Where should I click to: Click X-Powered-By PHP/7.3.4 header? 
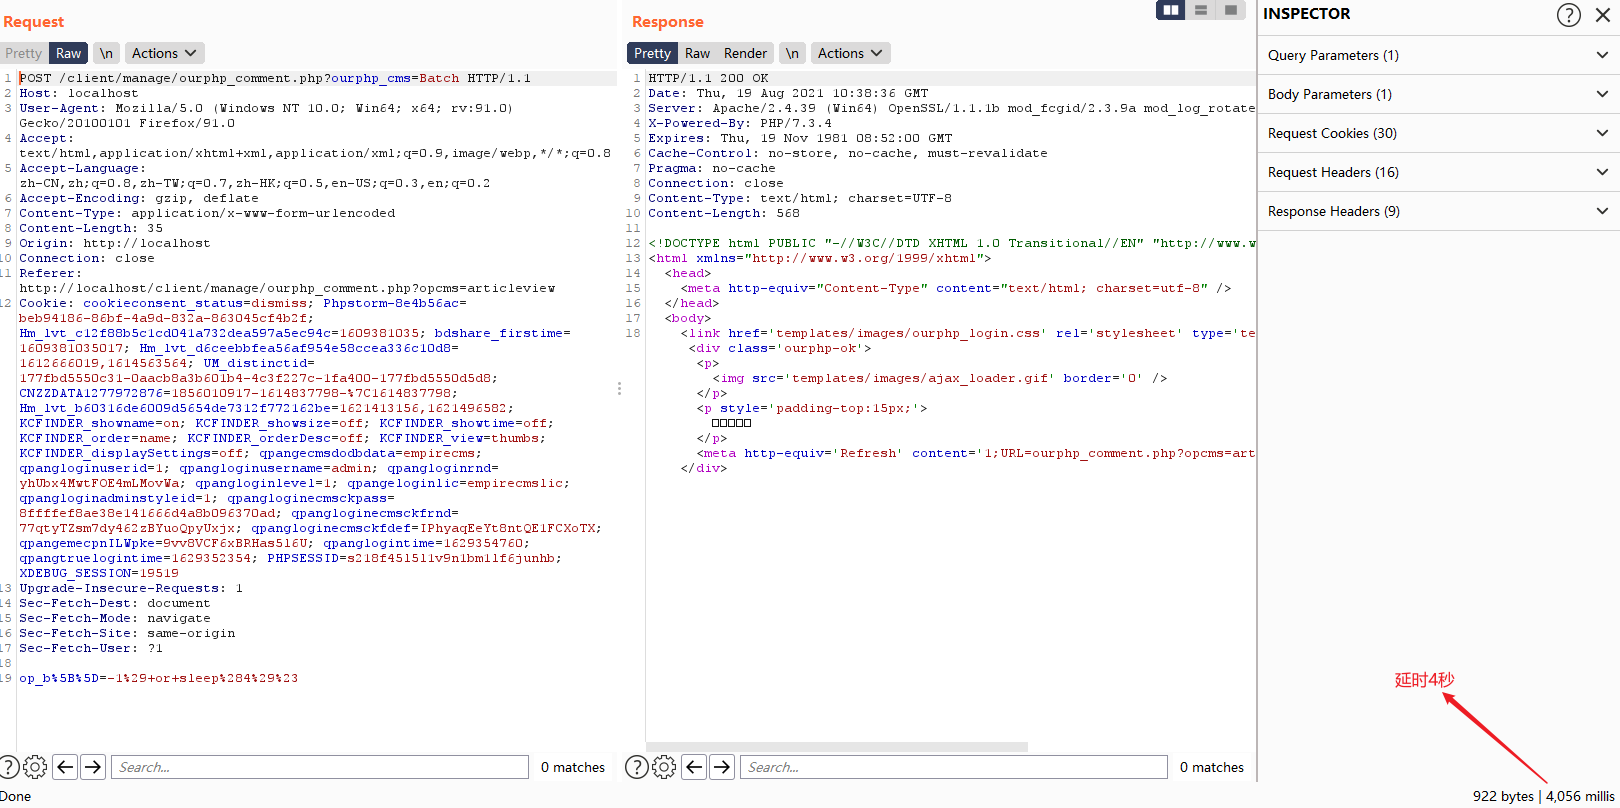740,123
